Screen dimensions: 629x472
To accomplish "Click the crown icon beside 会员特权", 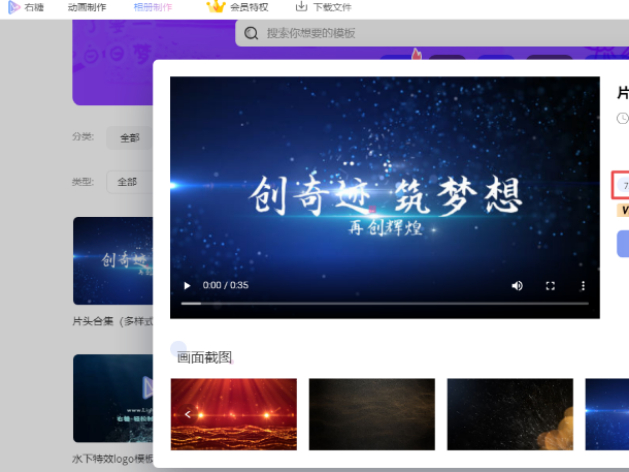I will 216,6.
